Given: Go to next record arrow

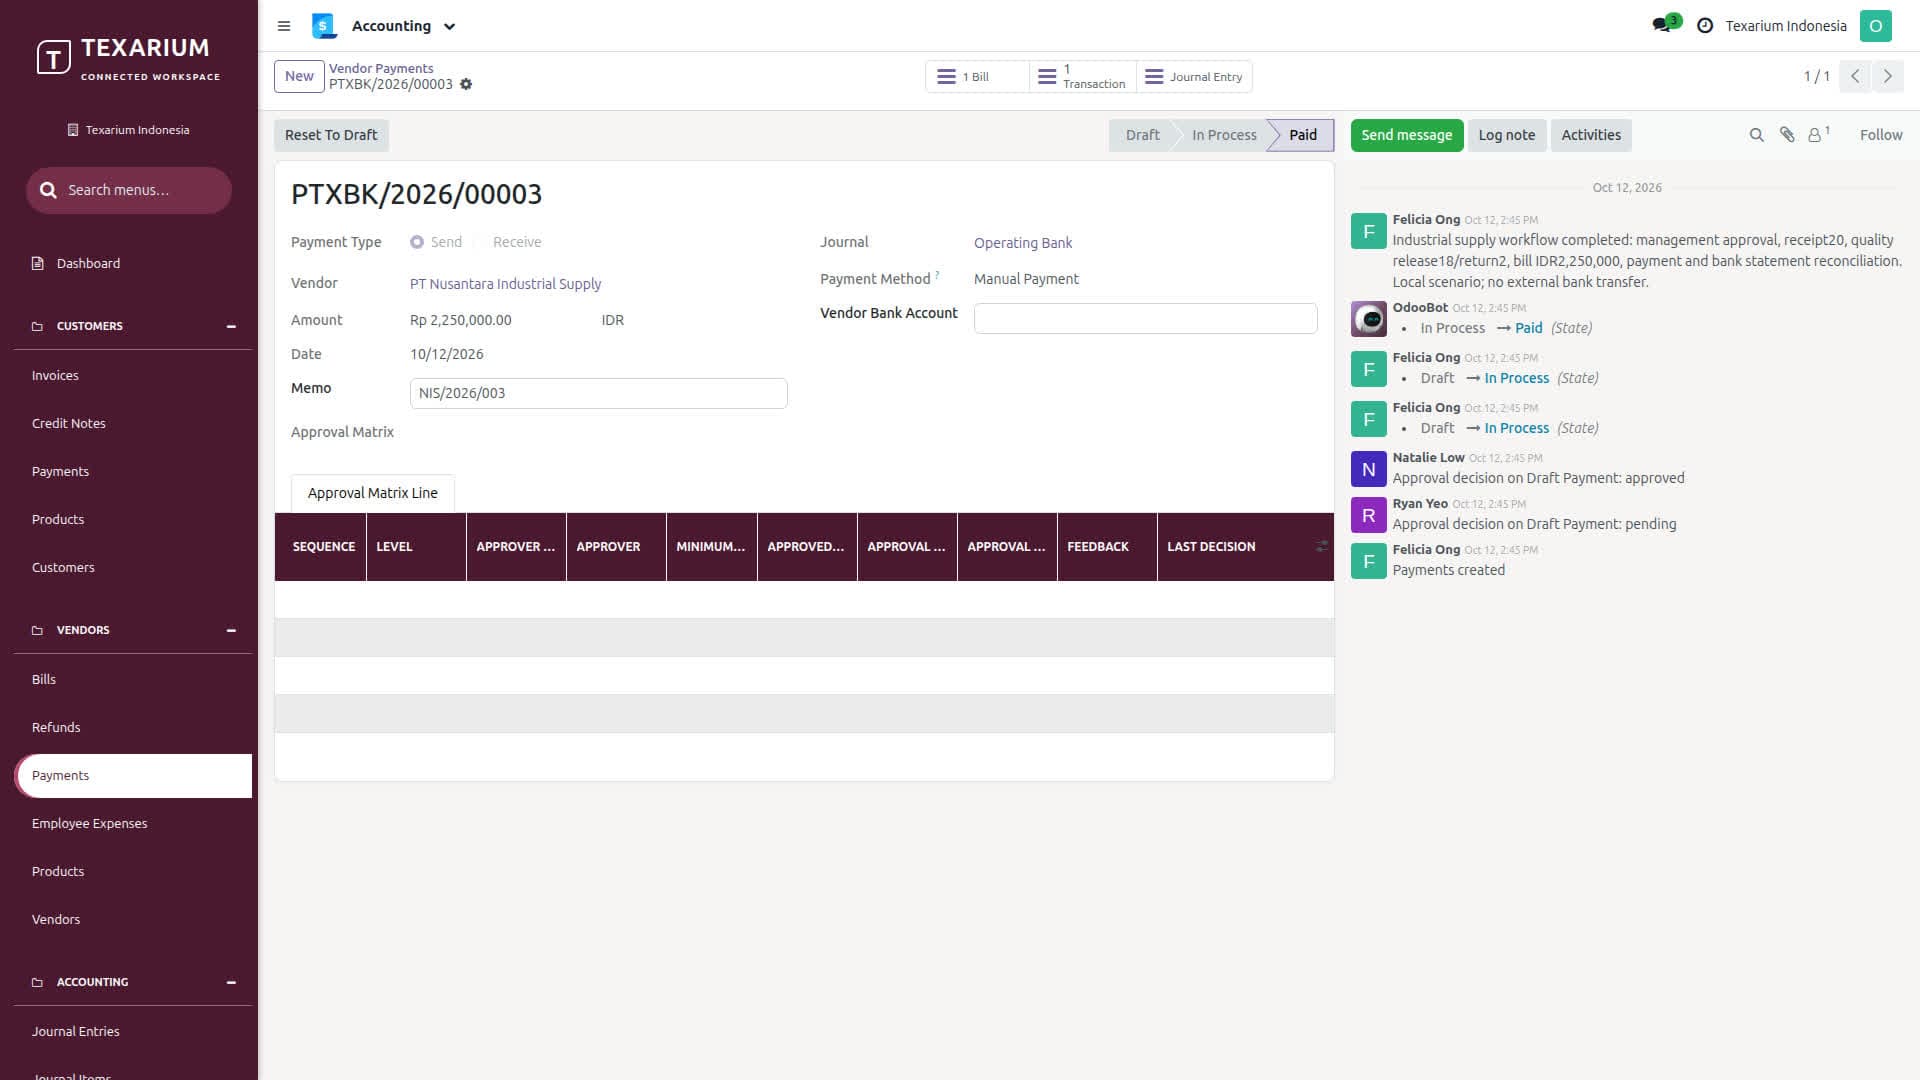Looking at the screenshot, I should [x=1887, y=76].
